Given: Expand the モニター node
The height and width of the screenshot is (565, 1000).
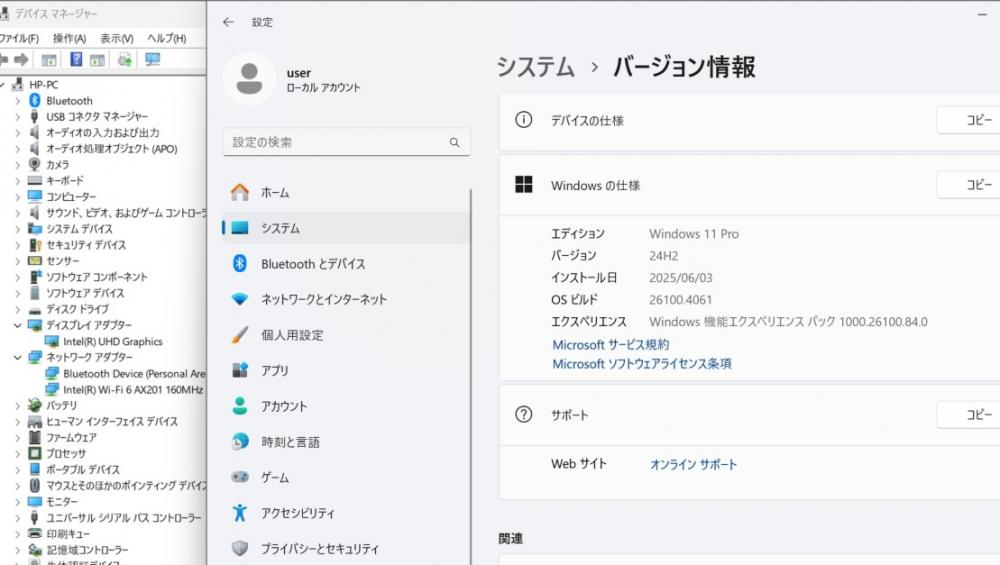Looking at the screenshot, I should click(x=18, y=502).
